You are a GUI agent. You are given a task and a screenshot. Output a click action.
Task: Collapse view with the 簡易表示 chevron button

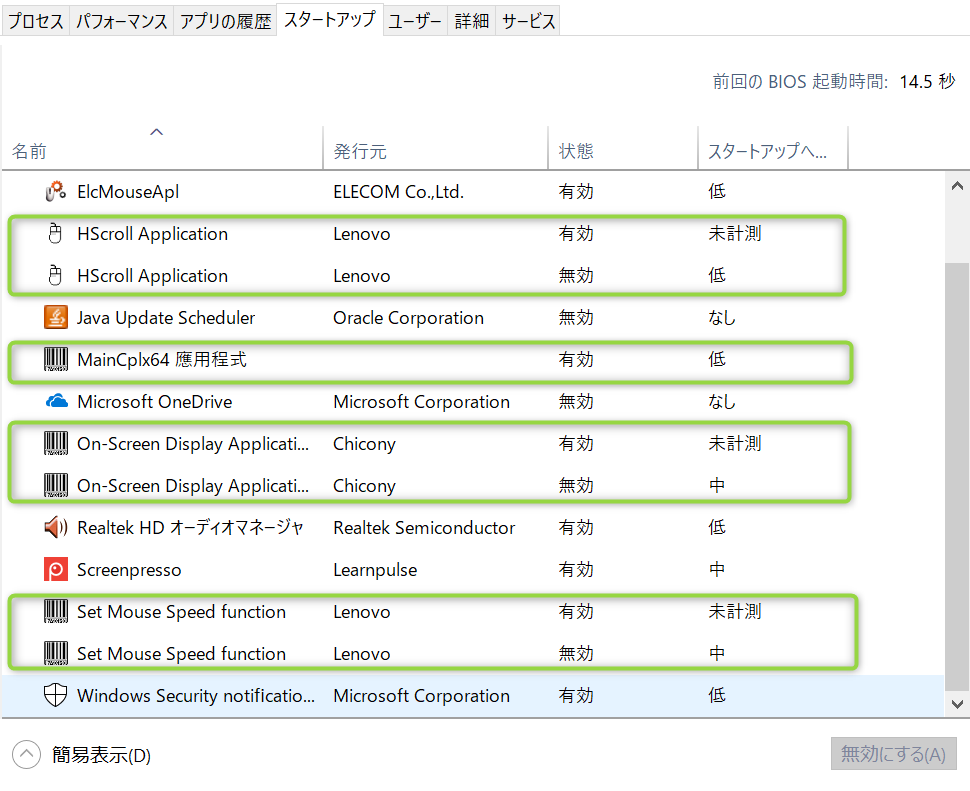[27, 755]
